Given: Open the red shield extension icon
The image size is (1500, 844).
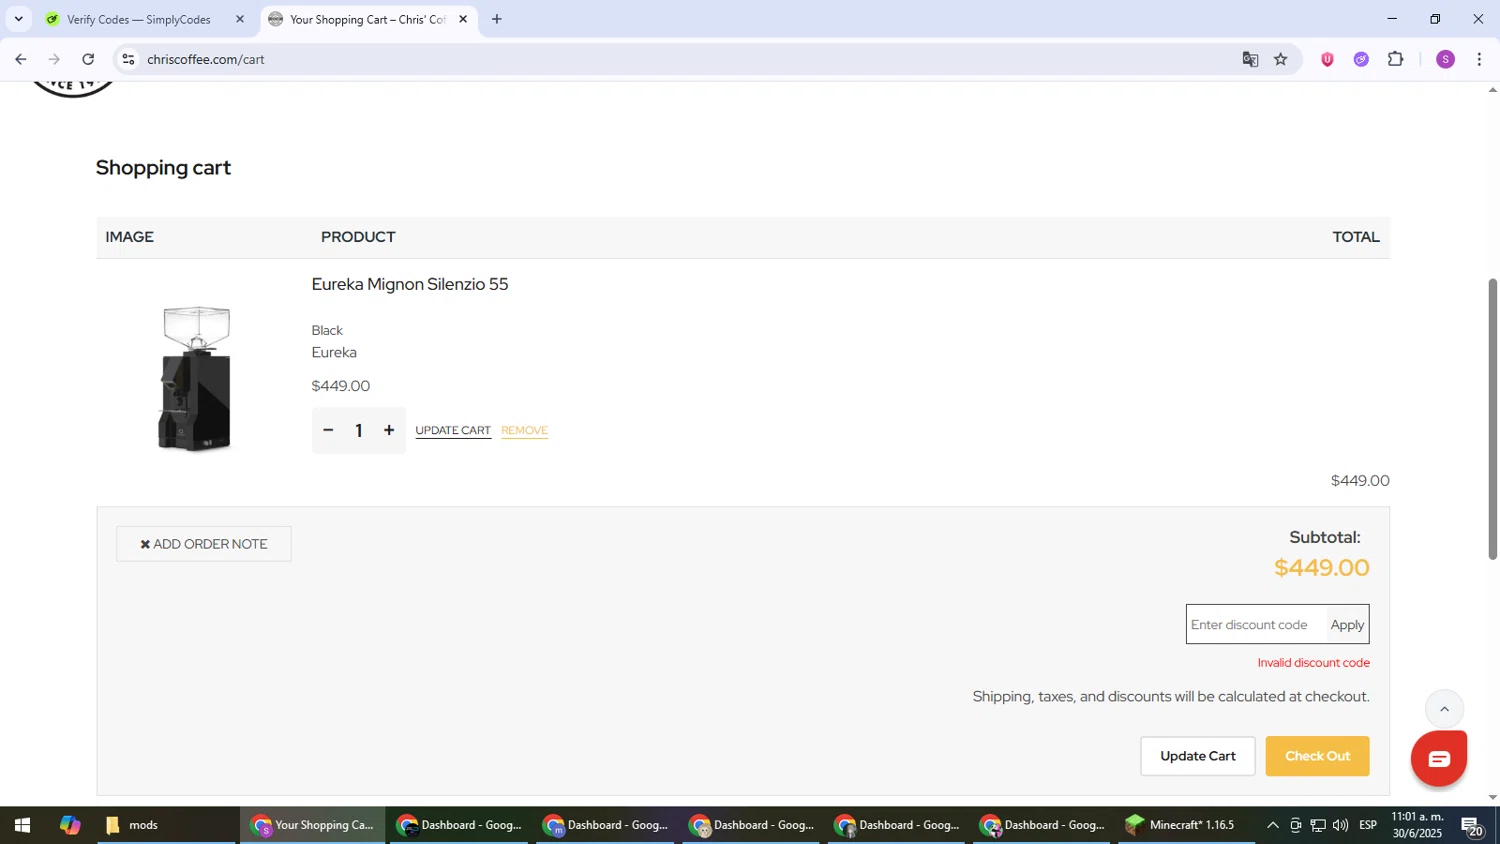Looking at the screenshot, I should tap(1327, 59).
